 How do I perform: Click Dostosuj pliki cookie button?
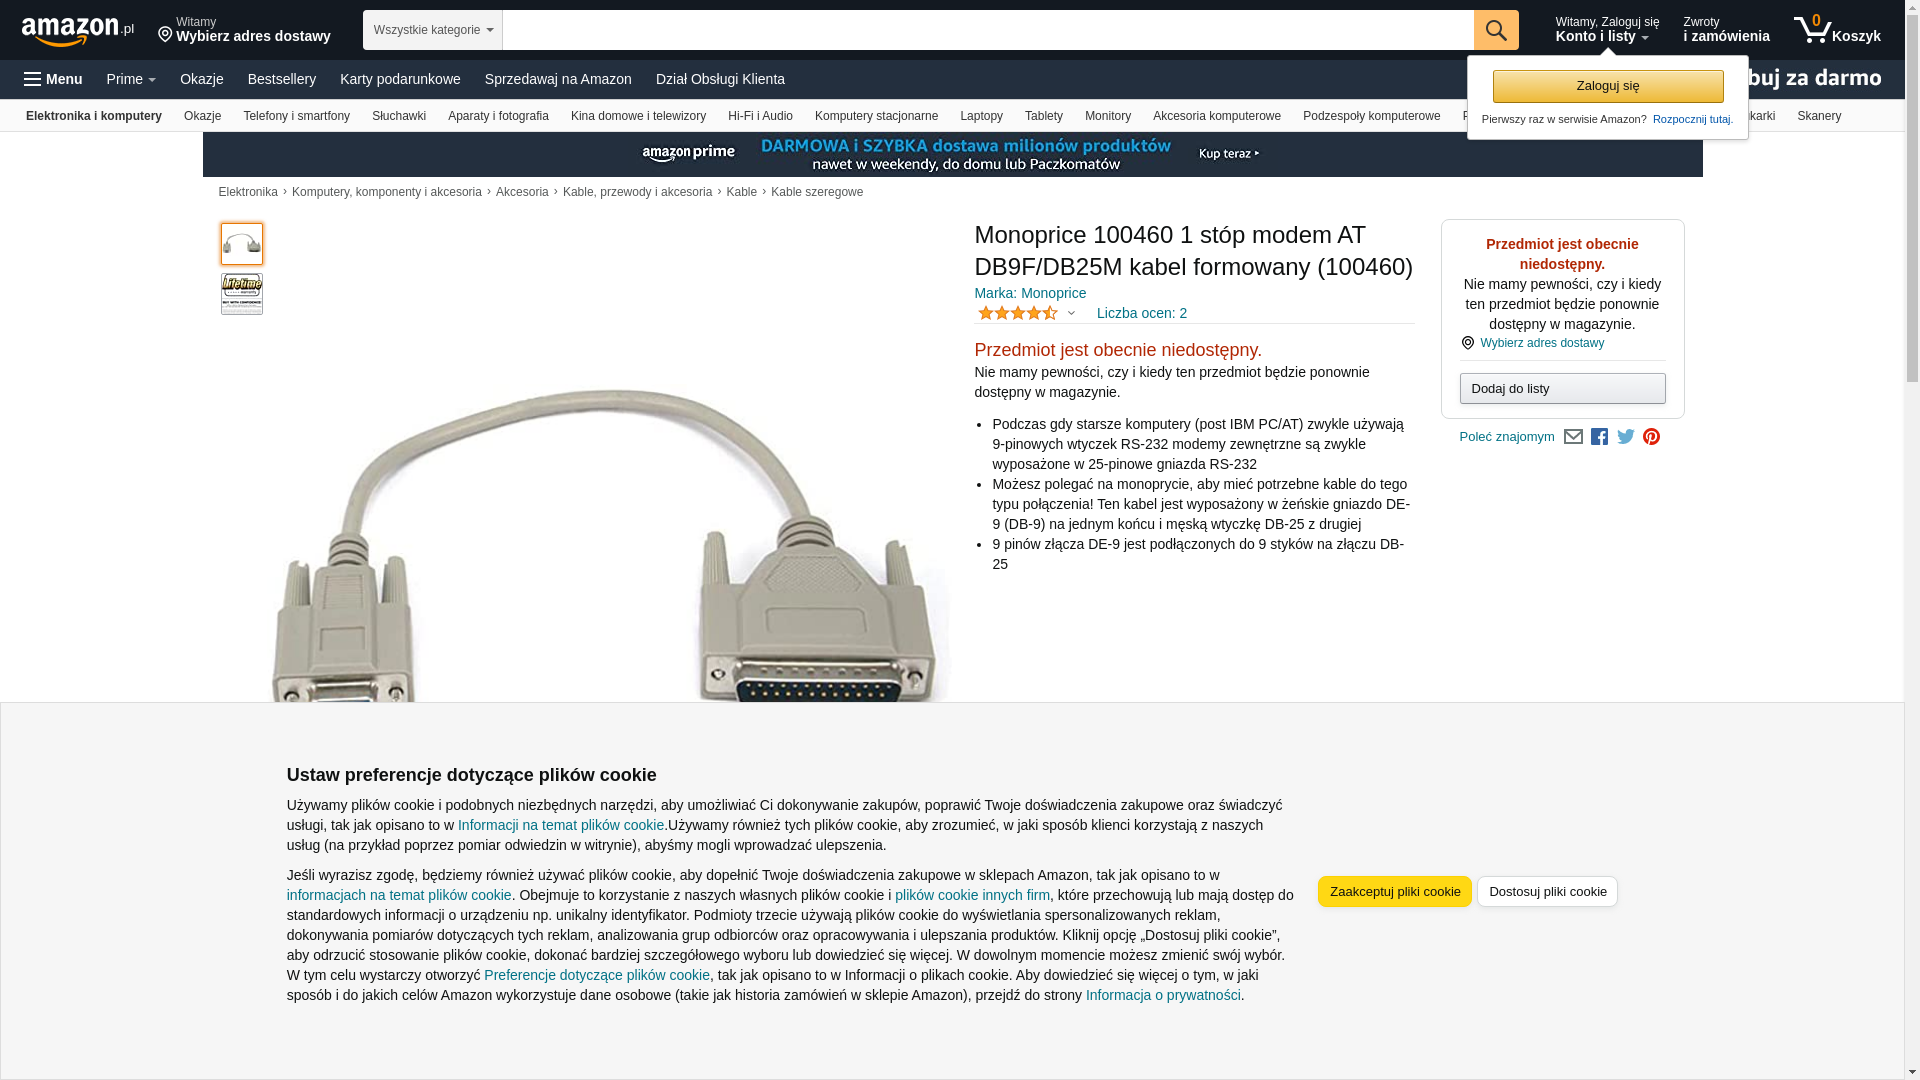tap(1547, 892)
